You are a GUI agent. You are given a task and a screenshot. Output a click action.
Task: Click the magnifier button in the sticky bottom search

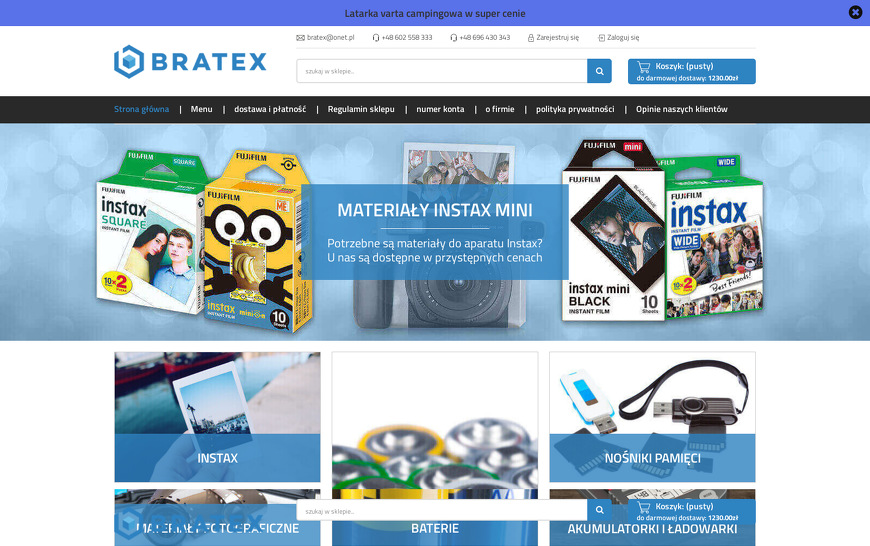[599, 510]
